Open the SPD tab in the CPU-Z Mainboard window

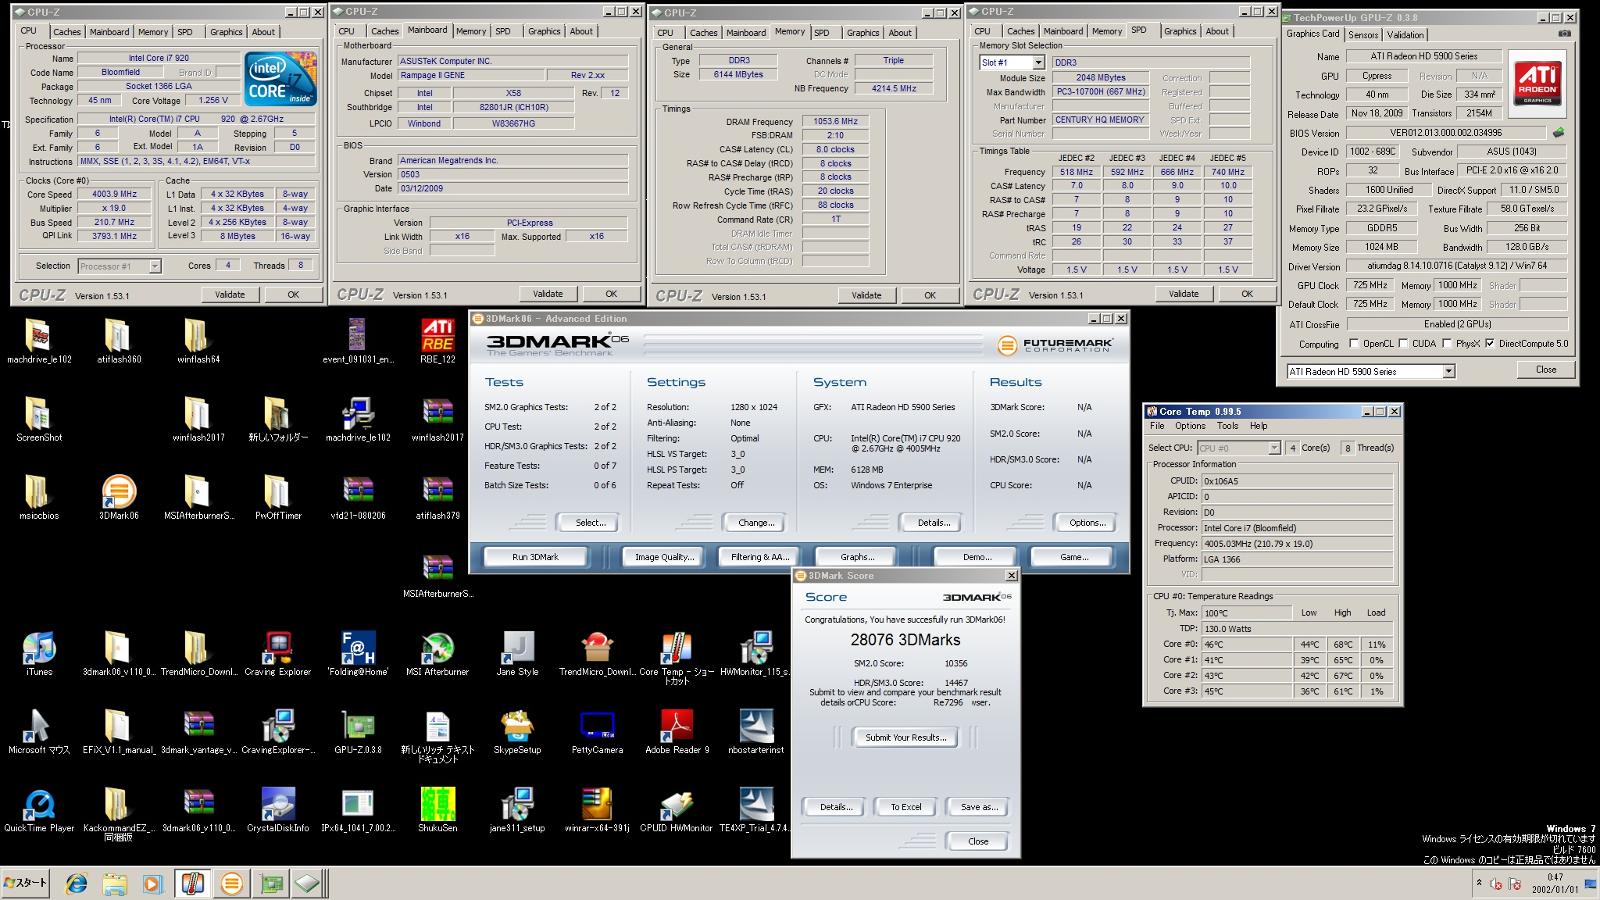click(503, 32)
